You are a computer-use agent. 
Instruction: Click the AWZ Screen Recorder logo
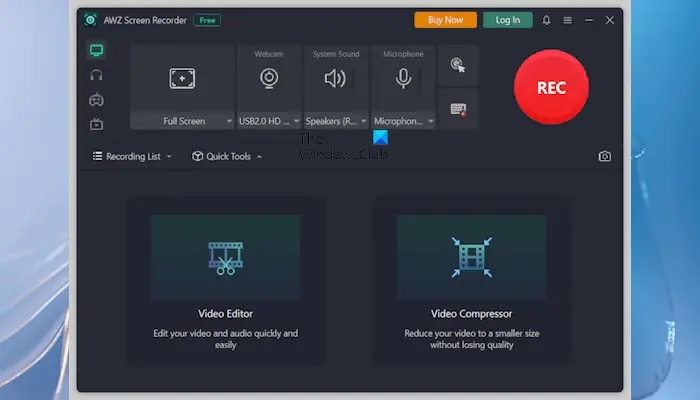[x=91, y=20]
